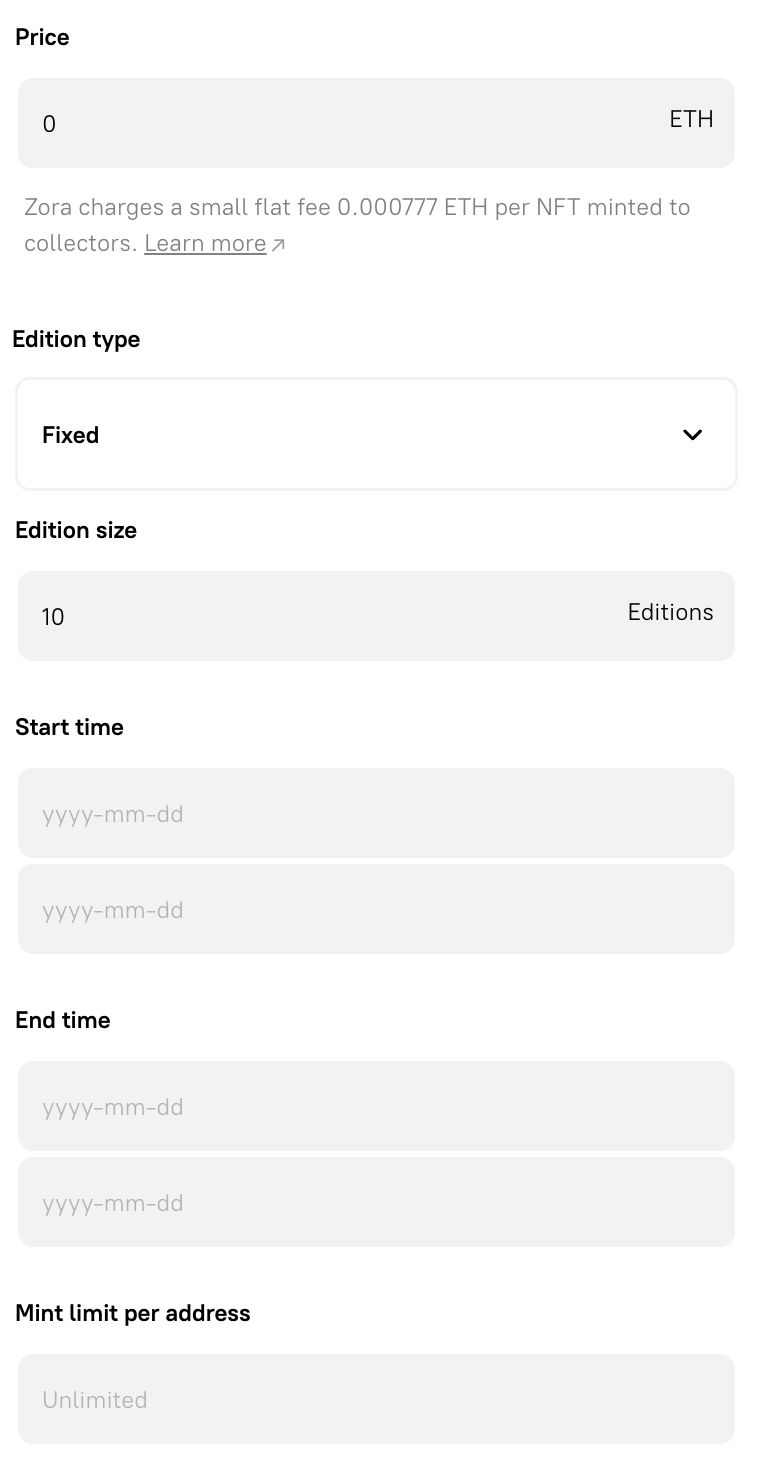Click the Mint limit per address Unlimited field
Image resolution: width=768 pixels, height=1472 pixels.
coord(376,1399)
